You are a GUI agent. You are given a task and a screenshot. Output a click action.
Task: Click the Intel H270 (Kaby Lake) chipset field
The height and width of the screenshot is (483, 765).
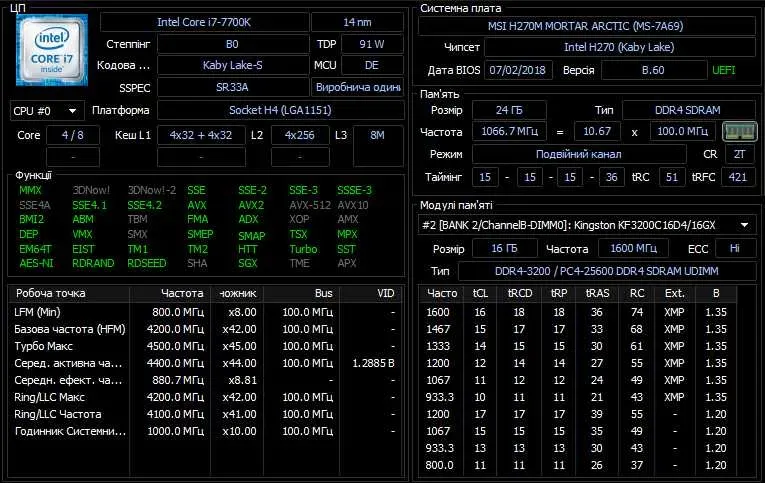click(x=619, y=47)
